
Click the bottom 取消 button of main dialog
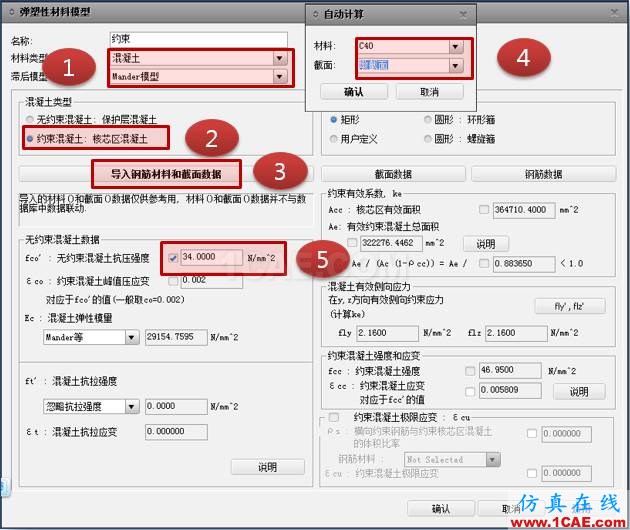pyautogui.click(x=511, y=509)
